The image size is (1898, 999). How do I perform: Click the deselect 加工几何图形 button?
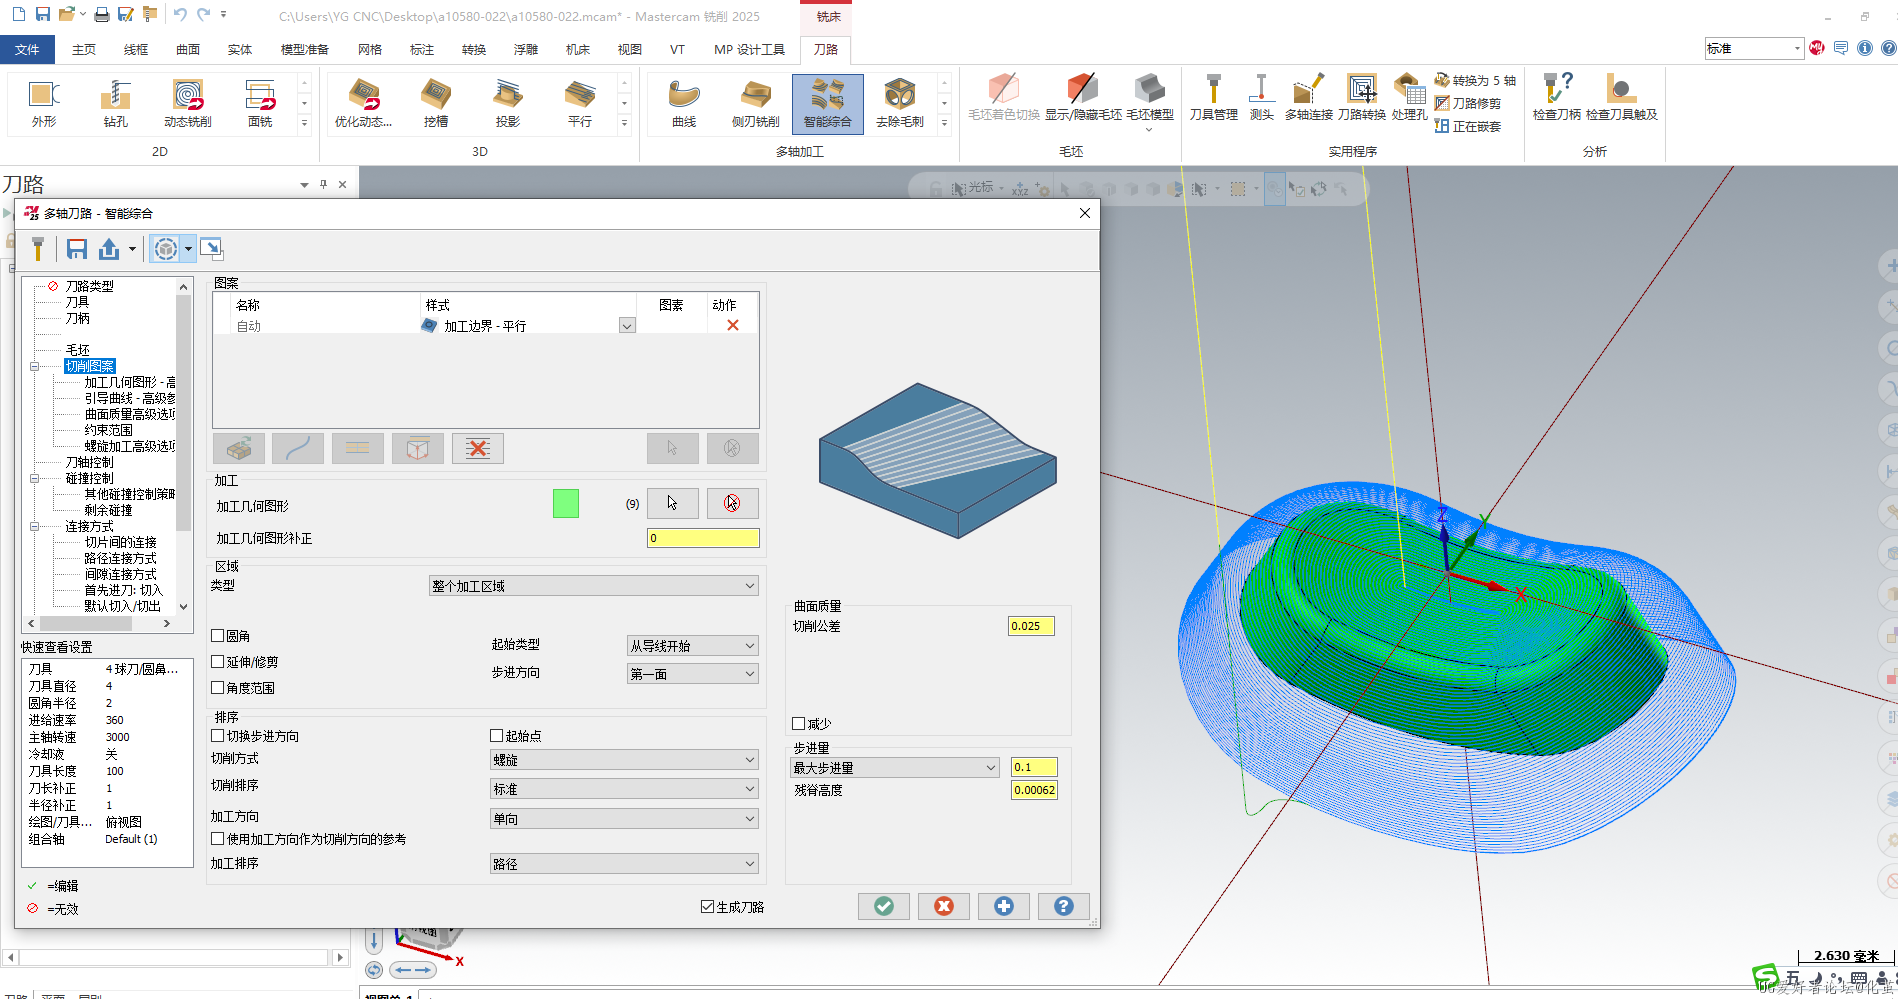pyautogui.click(x=732, y=503)
